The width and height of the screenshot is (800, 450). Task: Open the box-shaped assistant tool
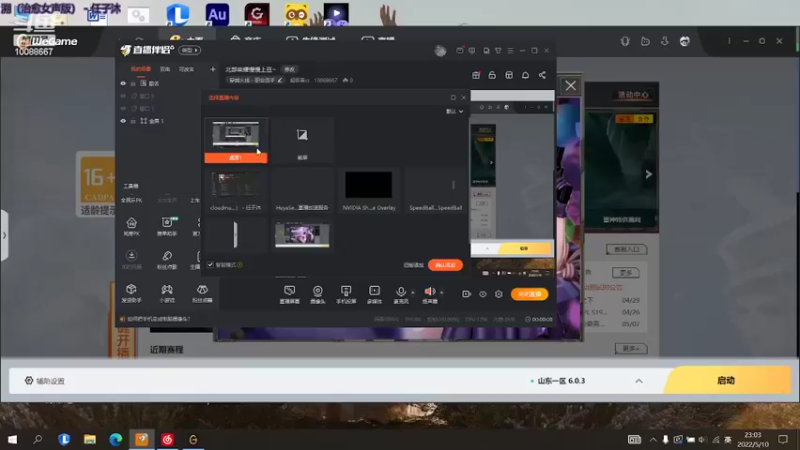click(x=131, y=293)
